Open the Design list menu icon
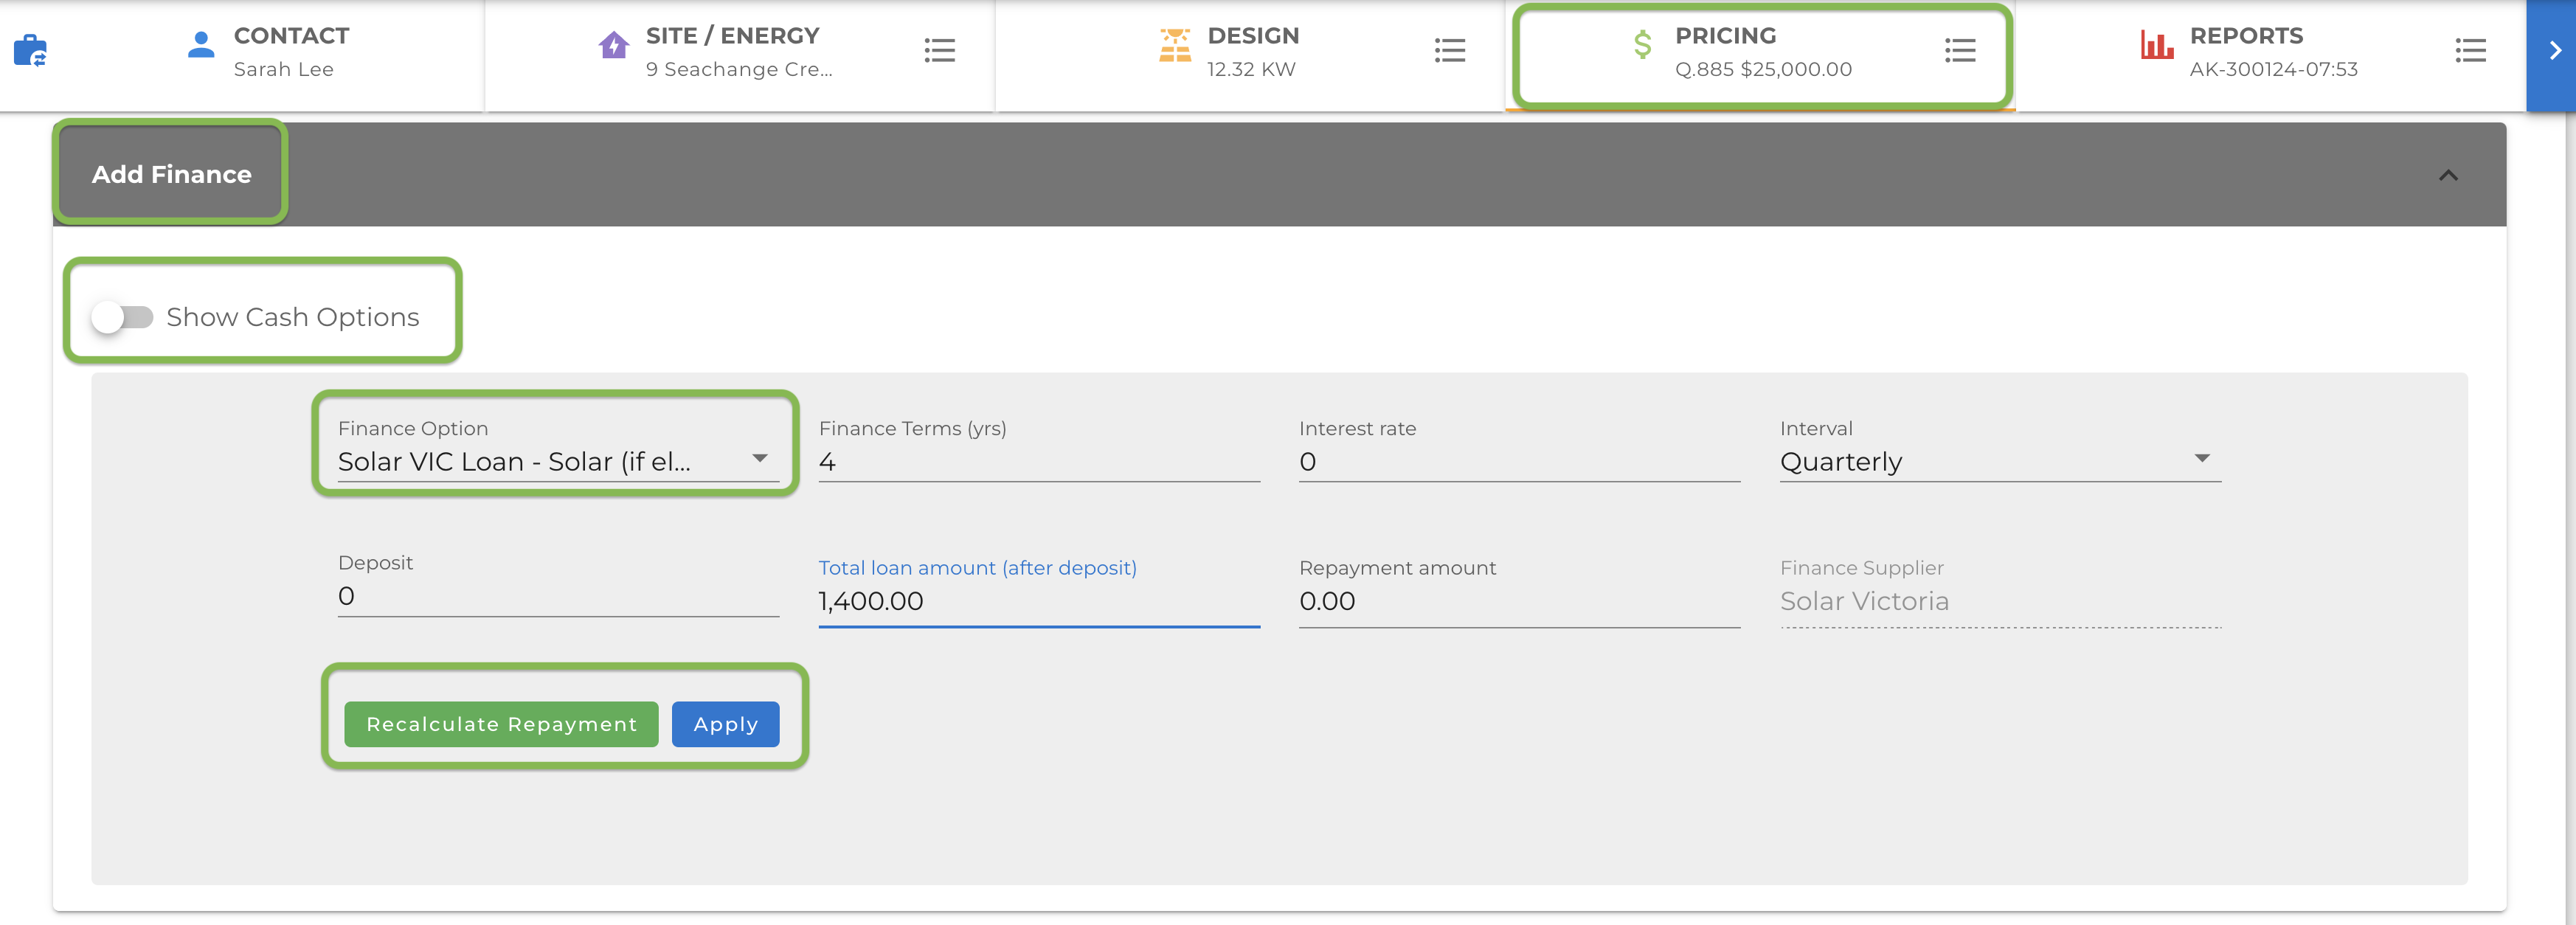 coord(1449,50)
